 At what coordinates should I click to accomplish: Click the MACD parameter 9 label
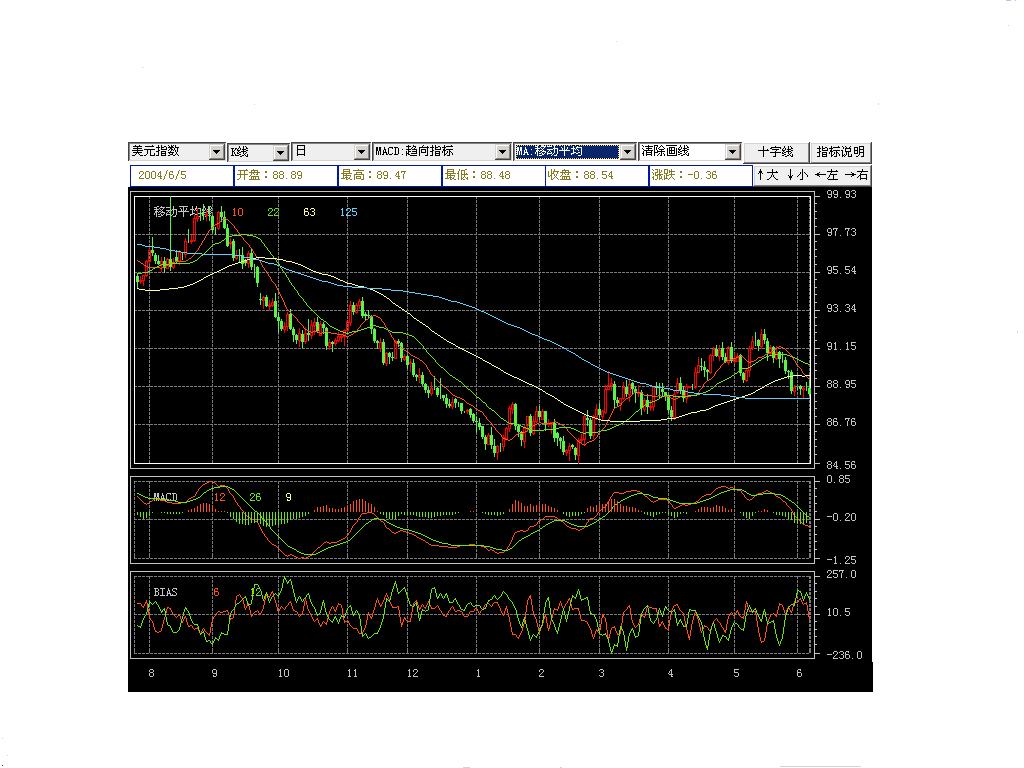(288, 497)
